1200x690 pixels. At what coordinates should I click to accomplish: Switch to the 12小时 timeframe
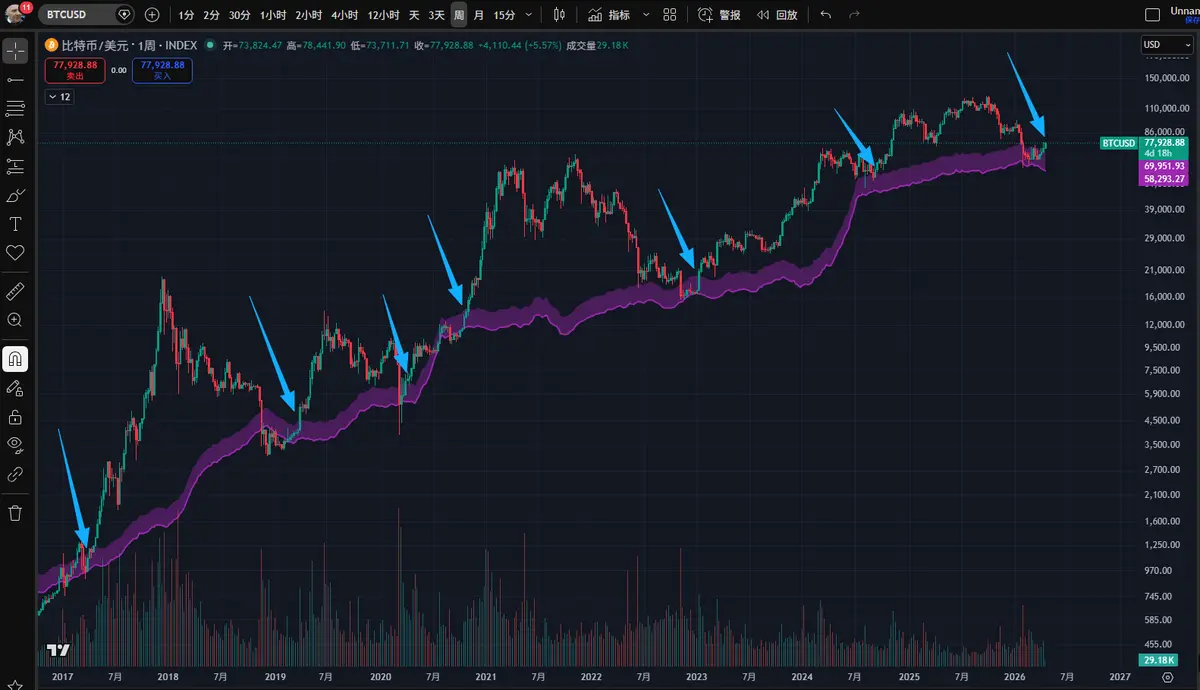[x=383, y=15]
